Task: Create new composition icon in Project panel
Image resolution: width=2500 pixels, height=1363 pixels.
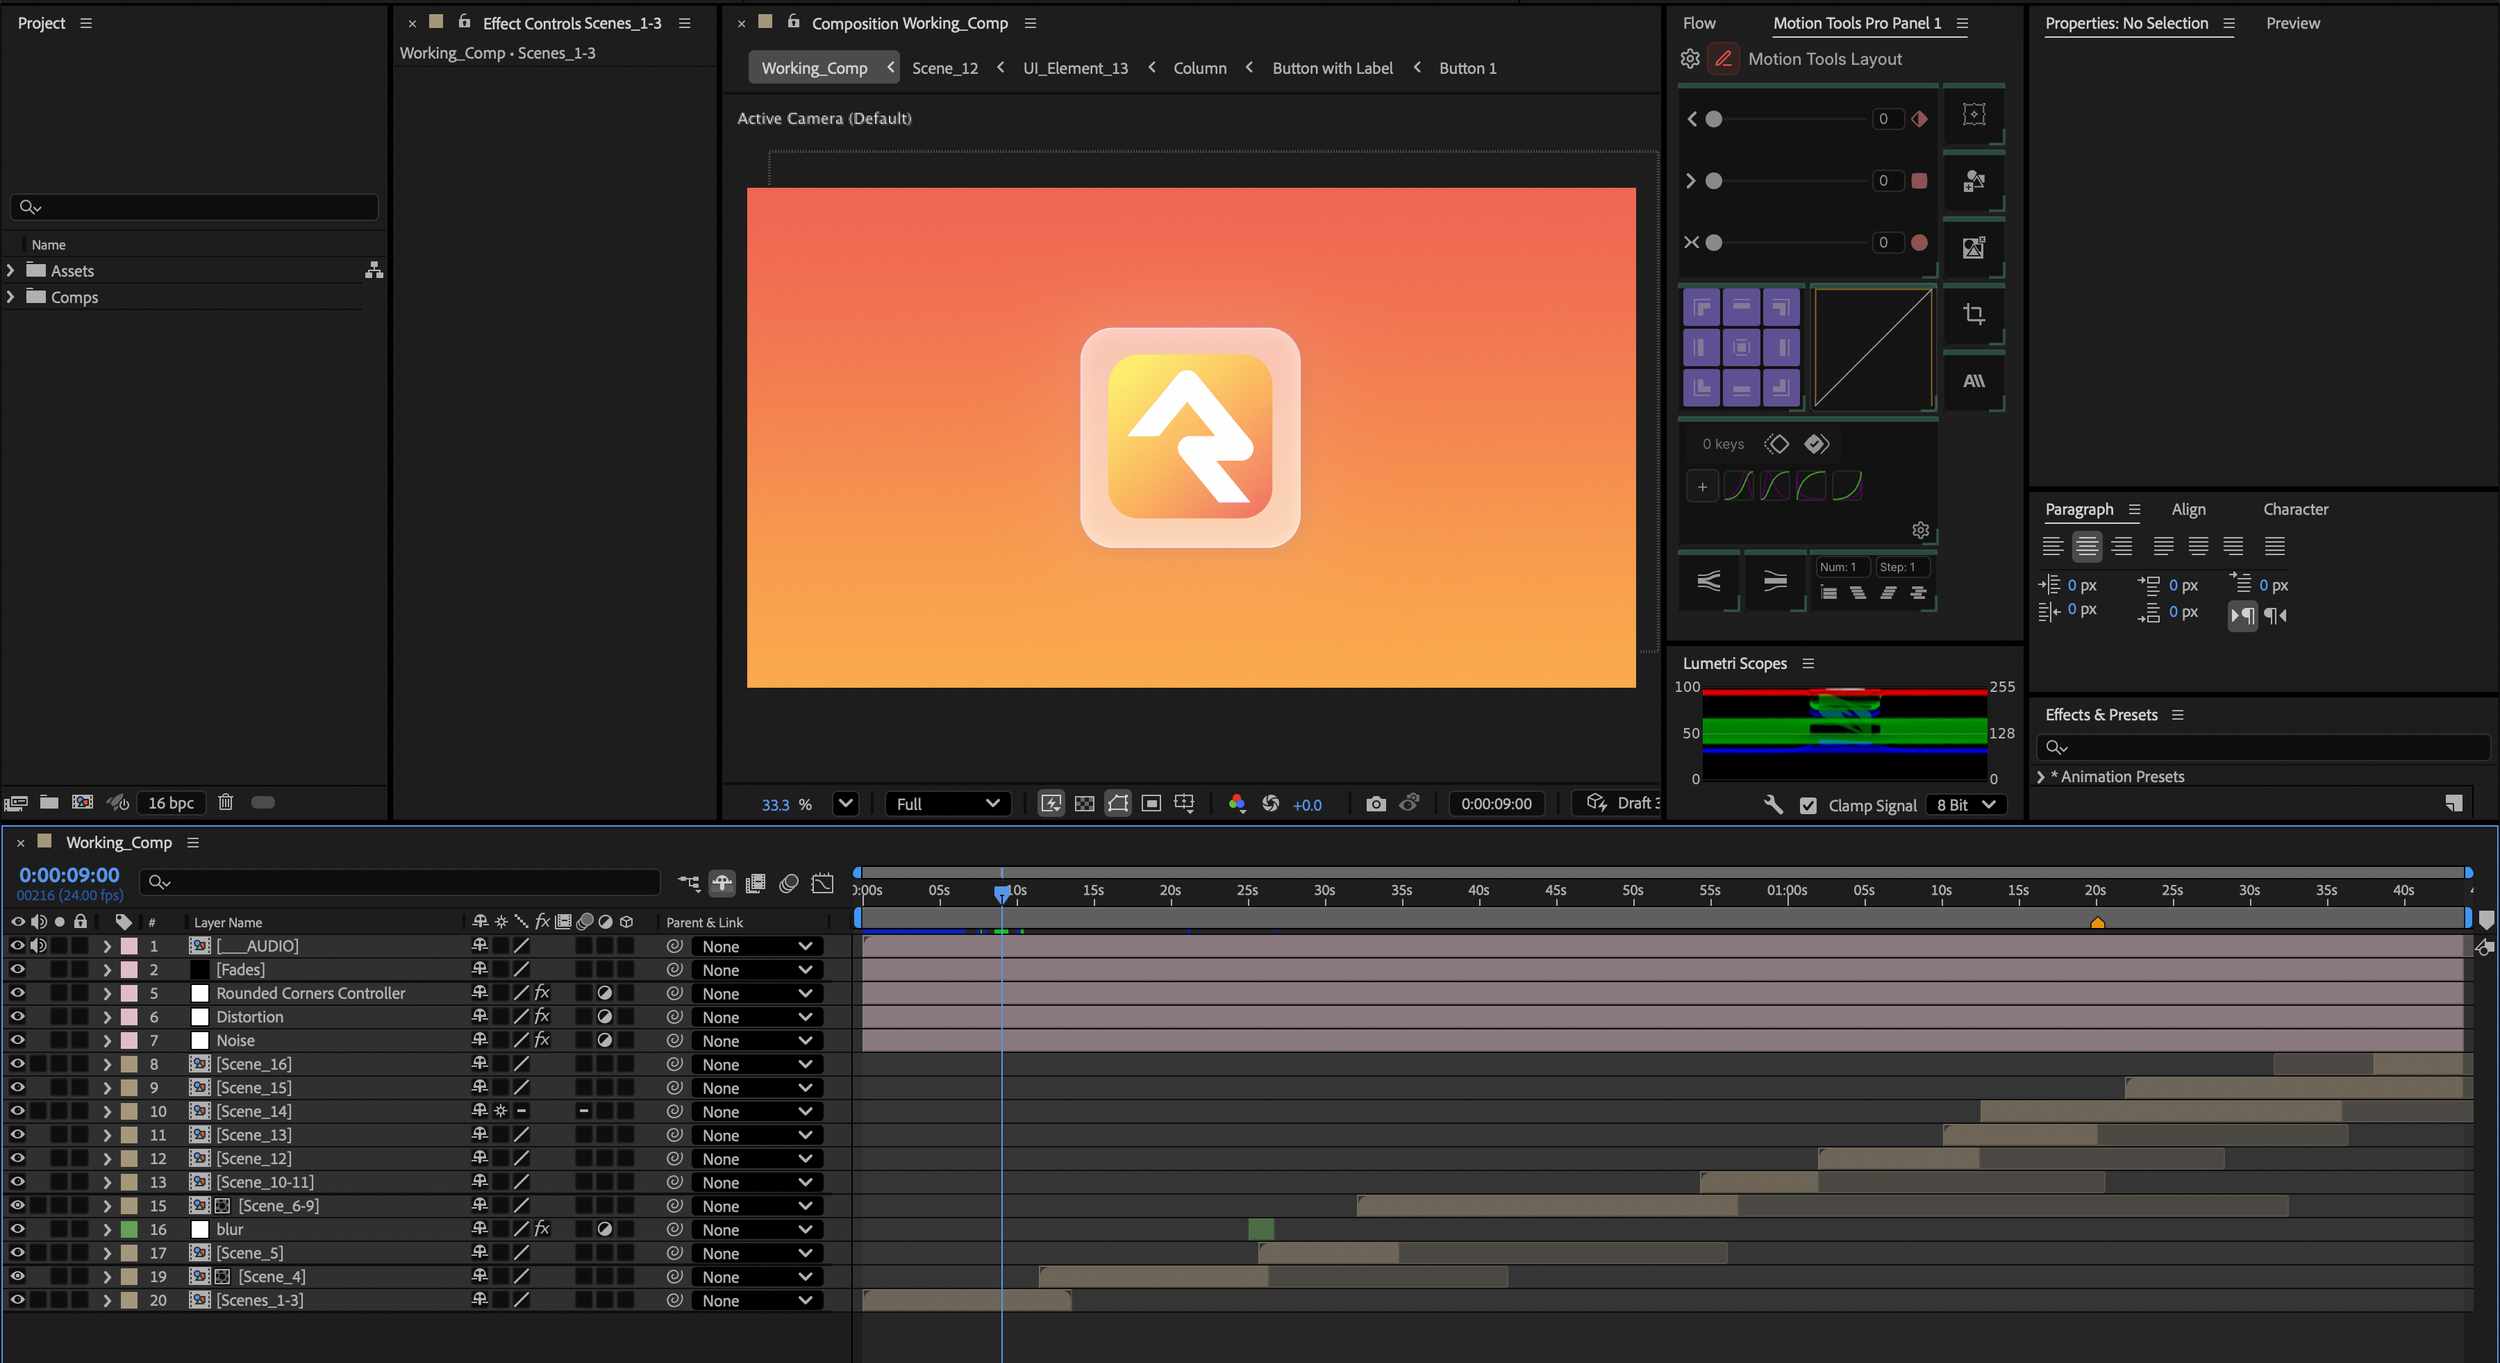Action: [83, 802]
